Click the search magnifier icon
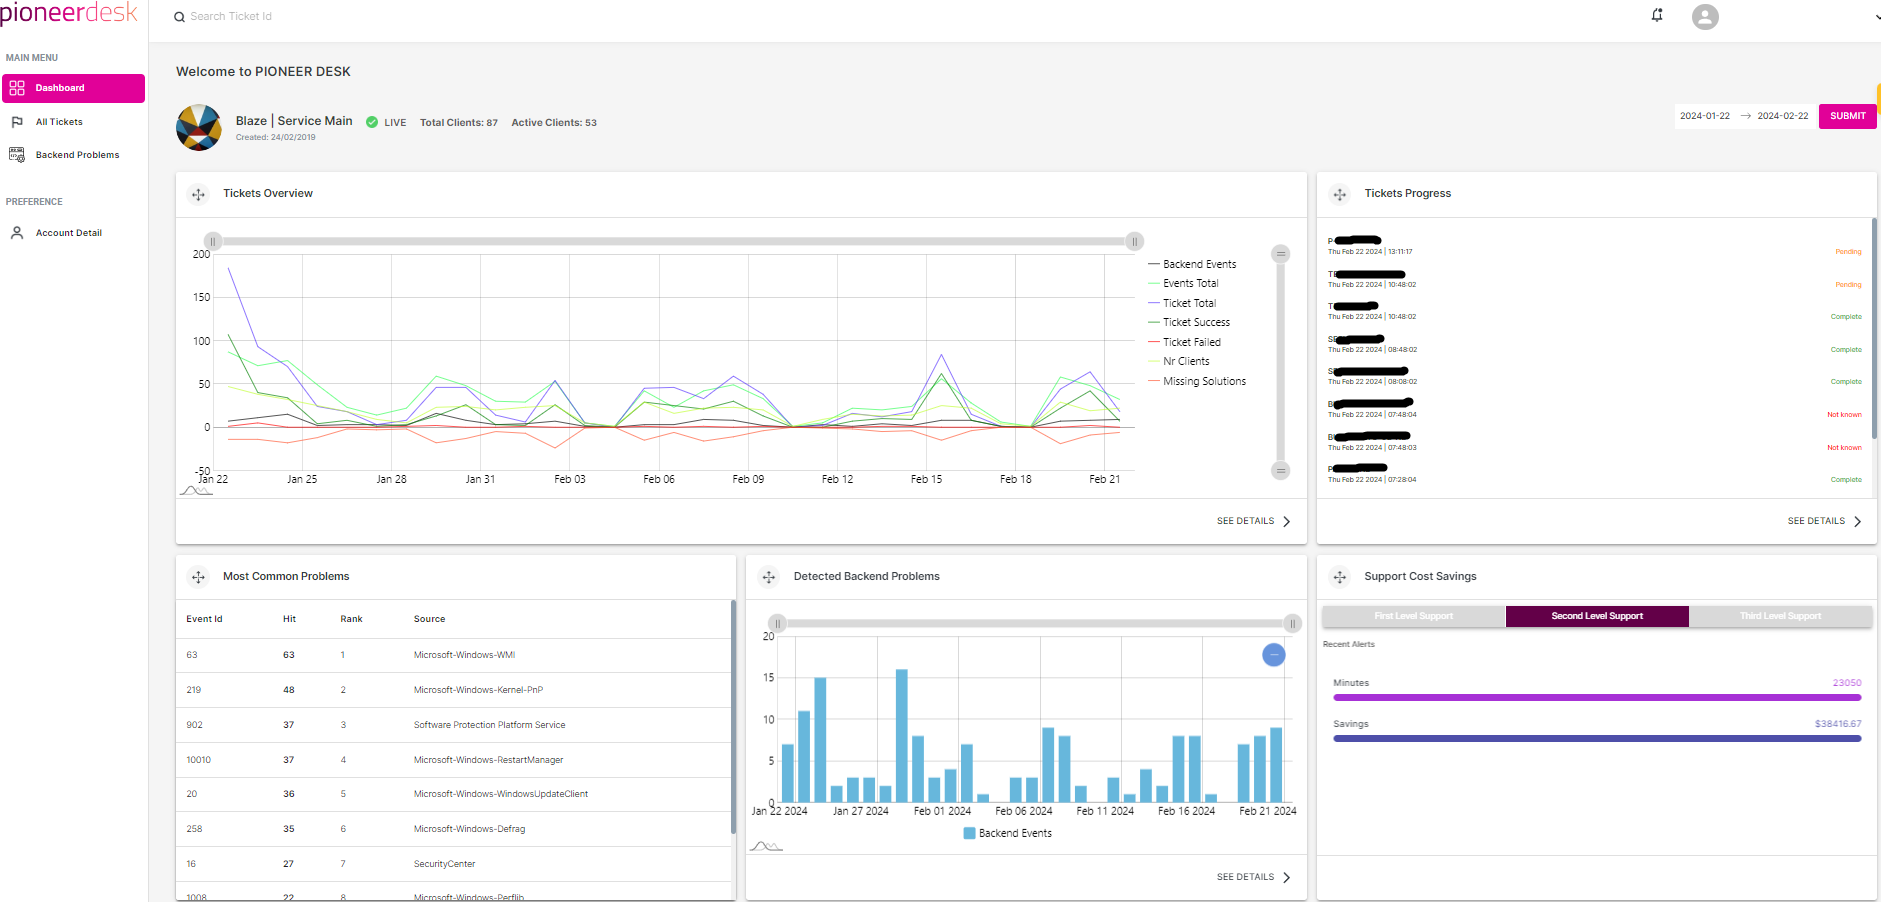This screenshot has width=1881, height=902. click(179, 17)
